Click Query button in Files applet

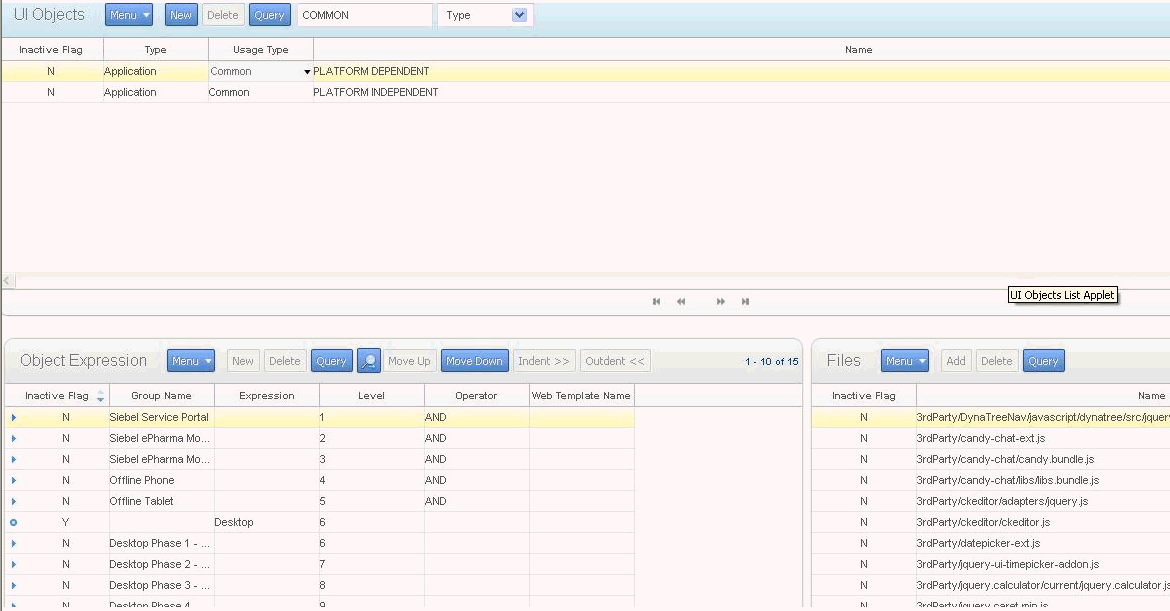pyautogui.click(x=1043, y=361)
